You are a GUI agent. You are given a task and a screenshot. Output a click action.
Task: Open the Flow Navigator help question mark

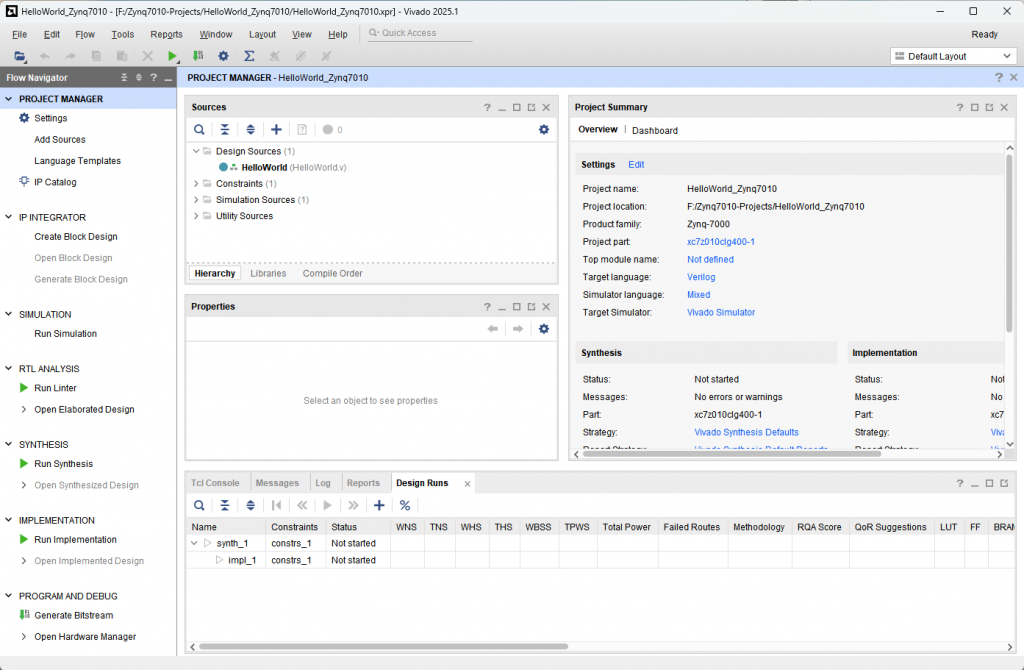coord(153,77)
